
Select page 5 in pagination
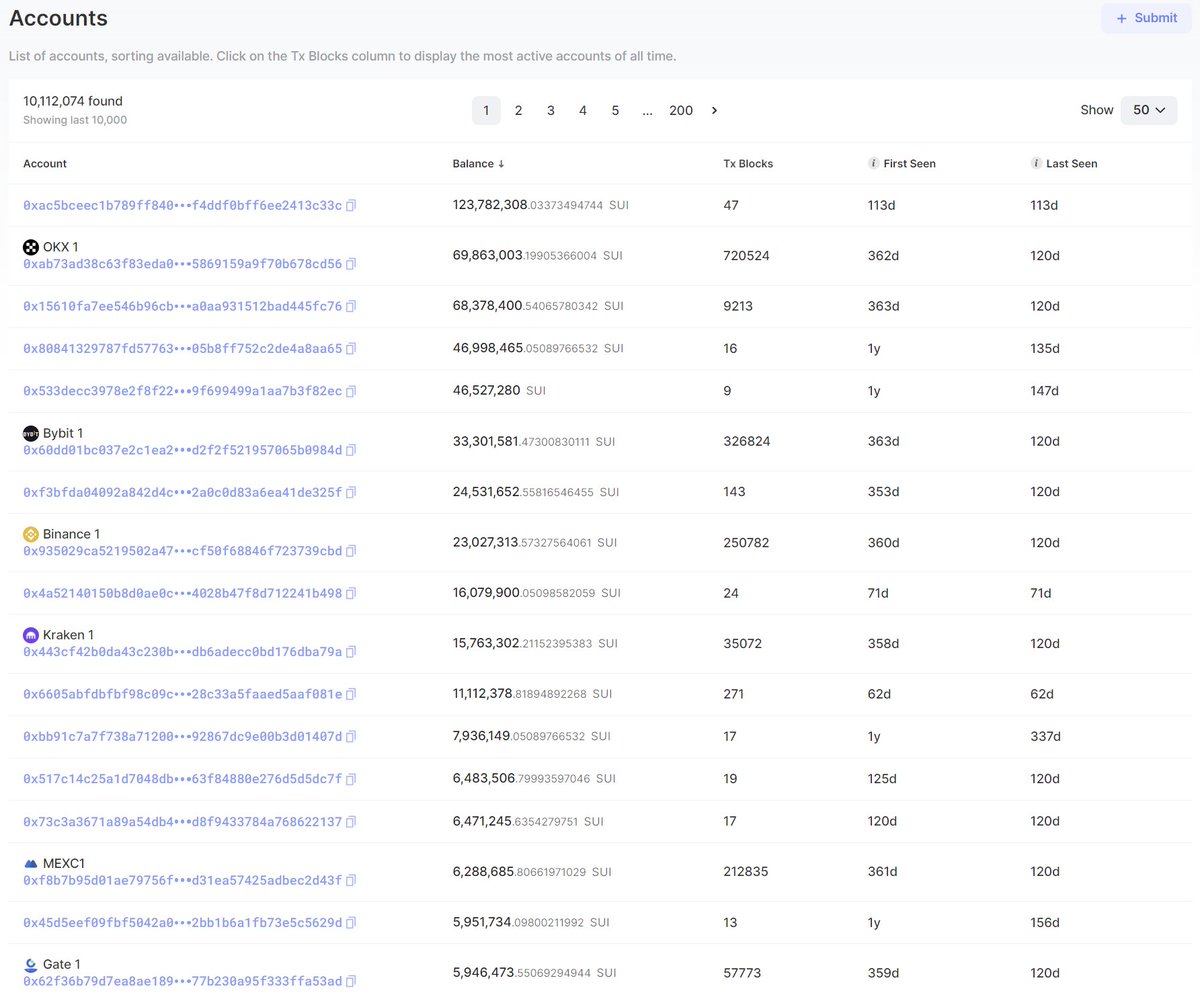(x=615, y=111)
